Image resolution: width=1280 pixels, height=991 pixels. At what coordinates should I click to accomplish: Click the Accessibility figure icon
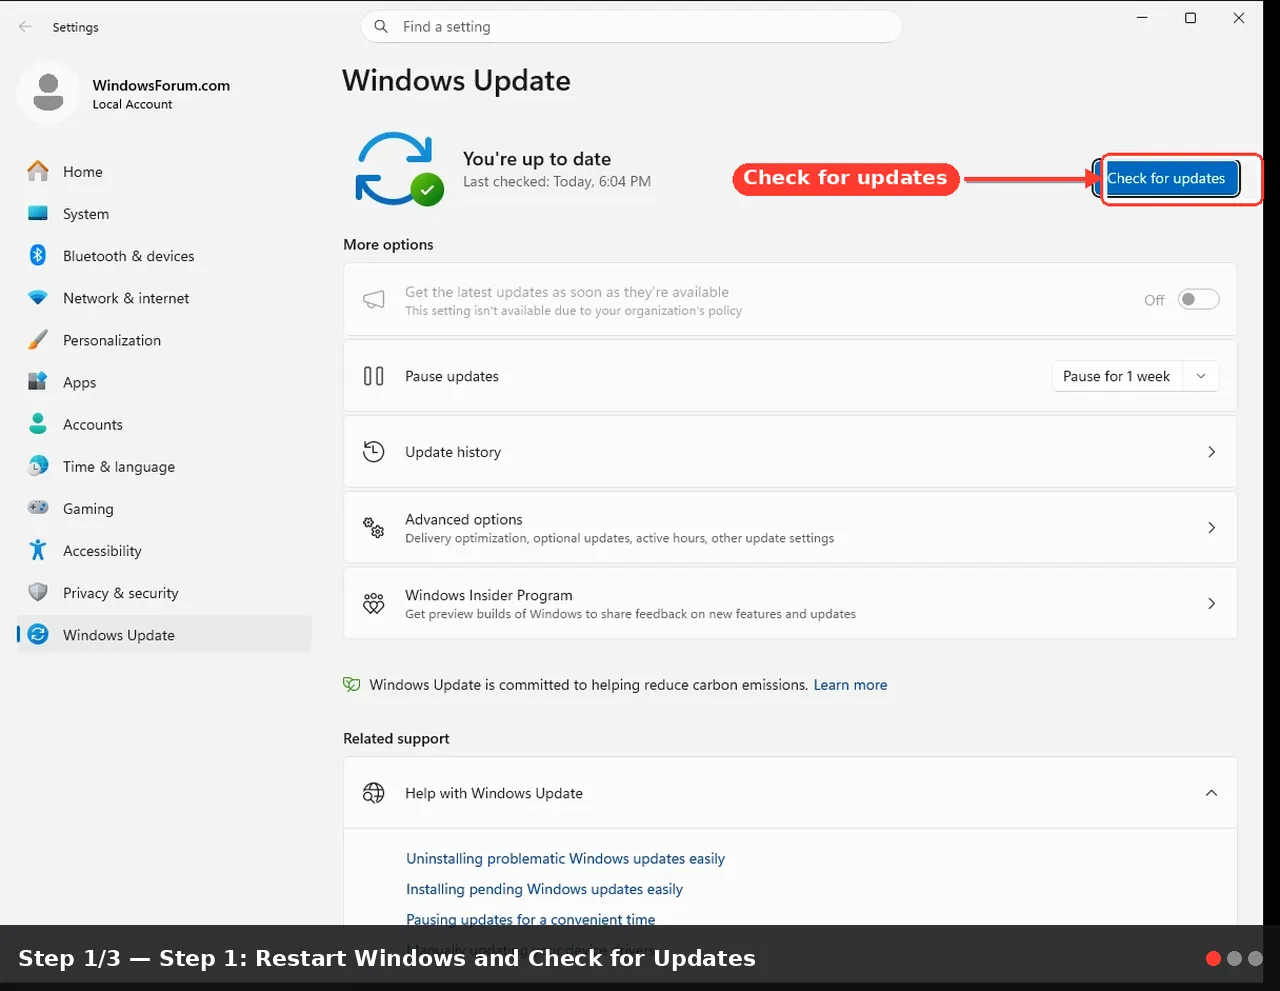(38, 550)
